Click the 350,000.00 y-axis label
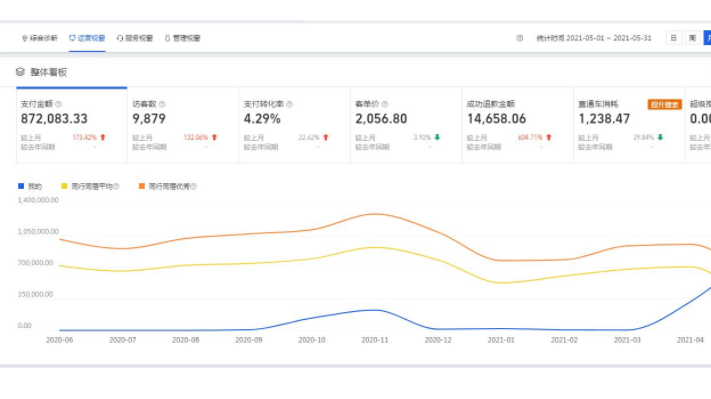This screenshot has width=711, height=399. [35, 294]
